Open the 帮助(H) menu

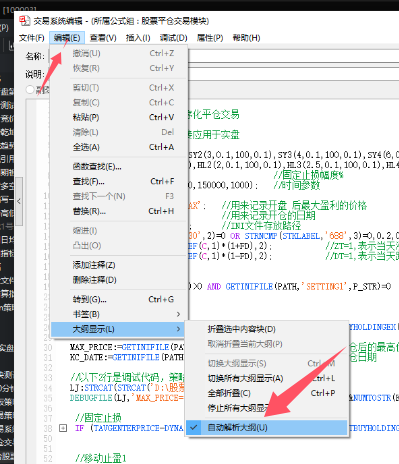[246, 38]
